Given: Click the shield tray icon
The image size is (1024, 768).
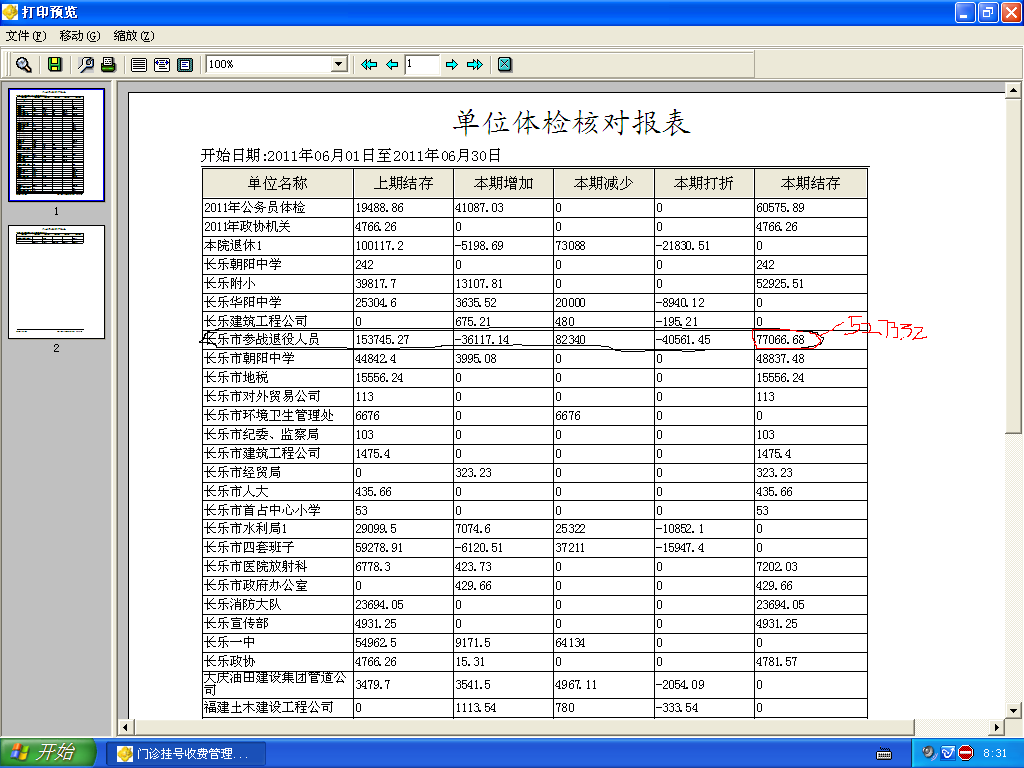Looking at the screenshot, I should (x=948, y=753).
